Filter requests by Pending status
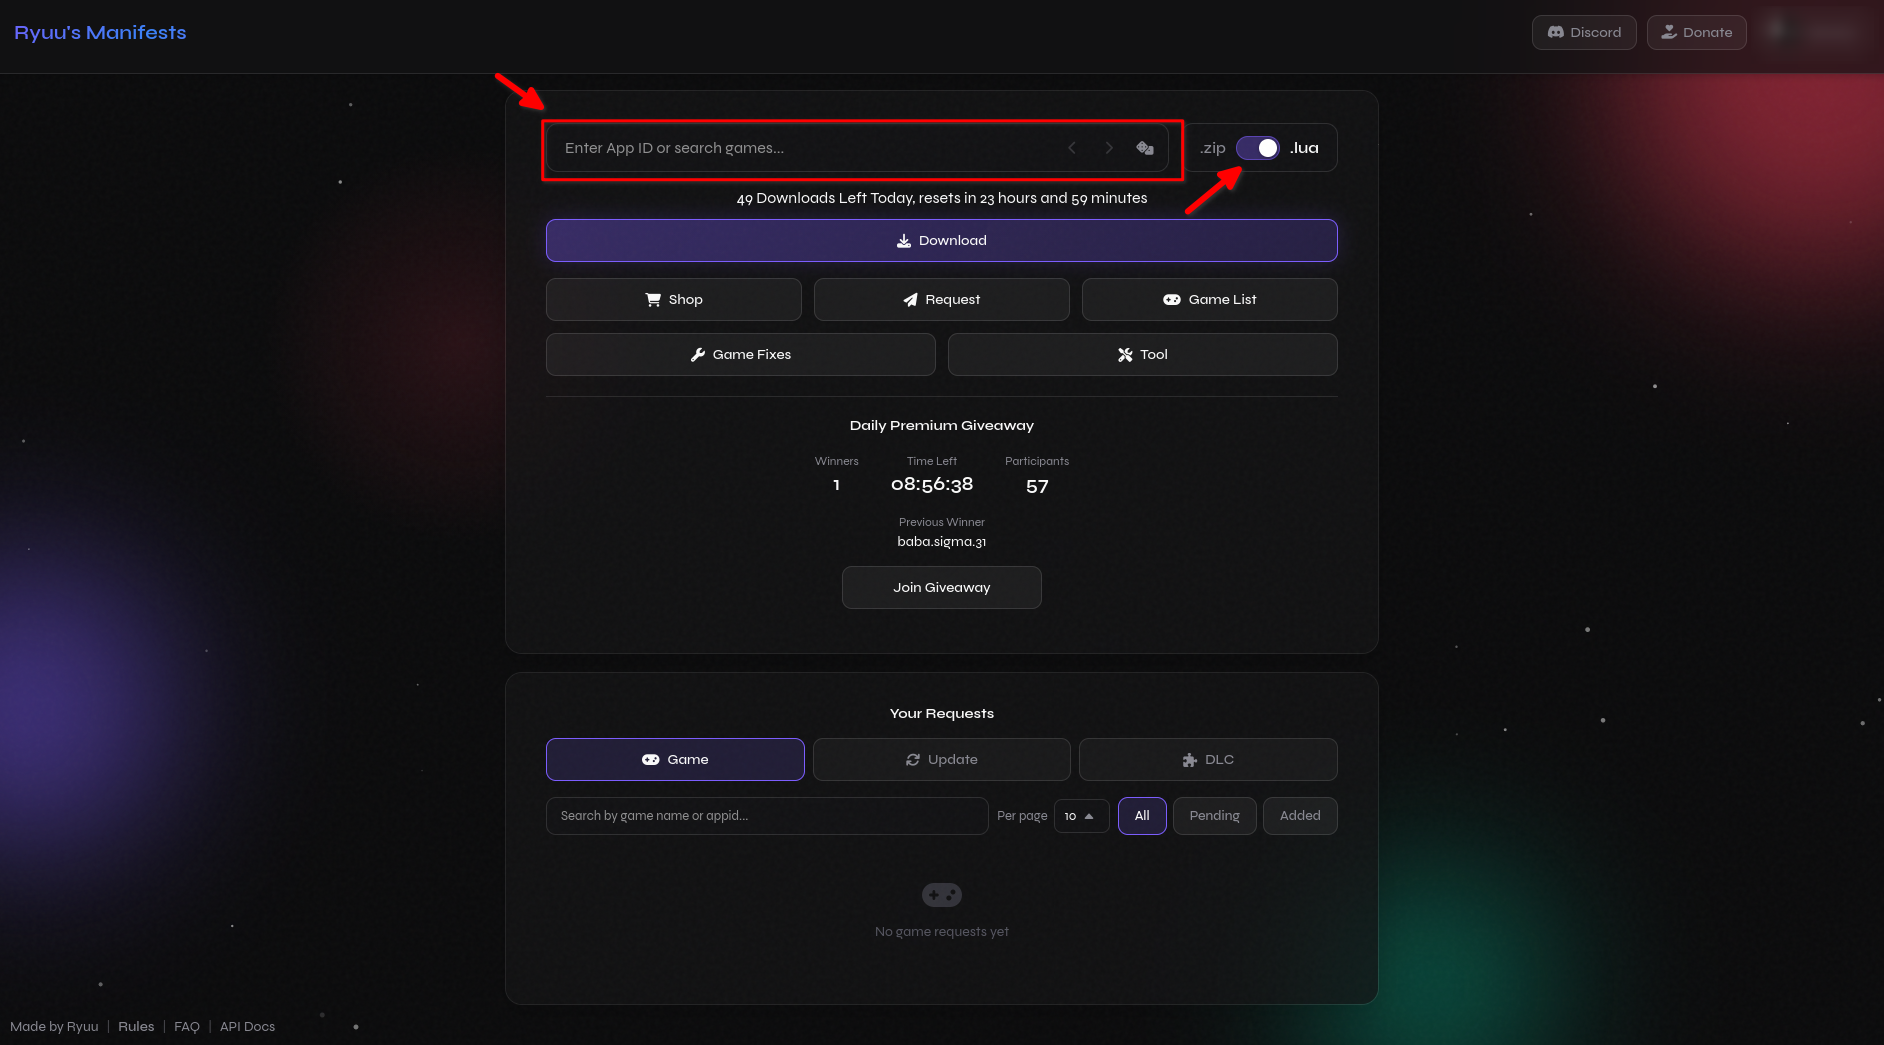The image size is (1884, 1045). 1215,816
